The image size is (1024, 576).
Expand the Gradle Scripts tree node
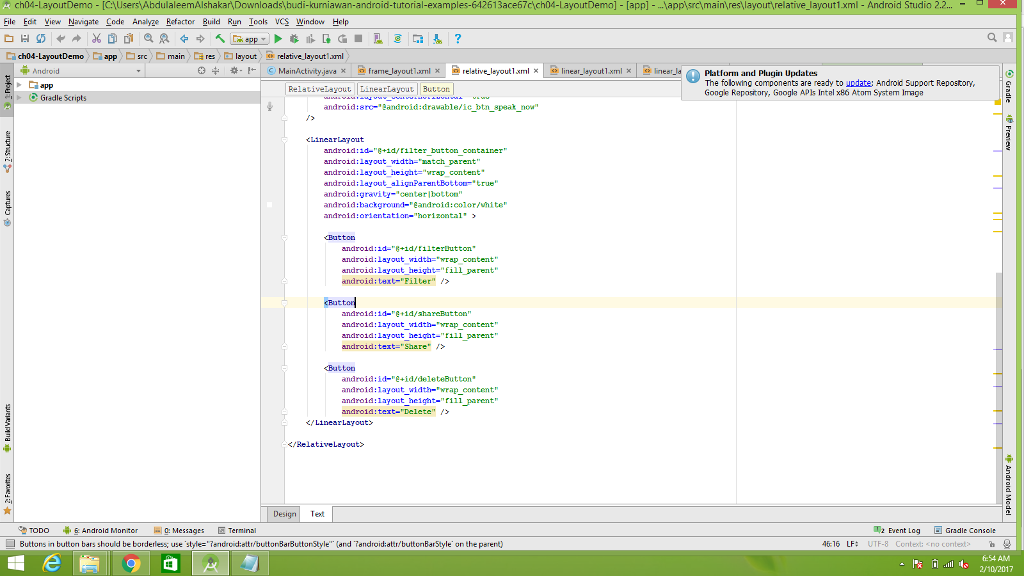[20, 97]
